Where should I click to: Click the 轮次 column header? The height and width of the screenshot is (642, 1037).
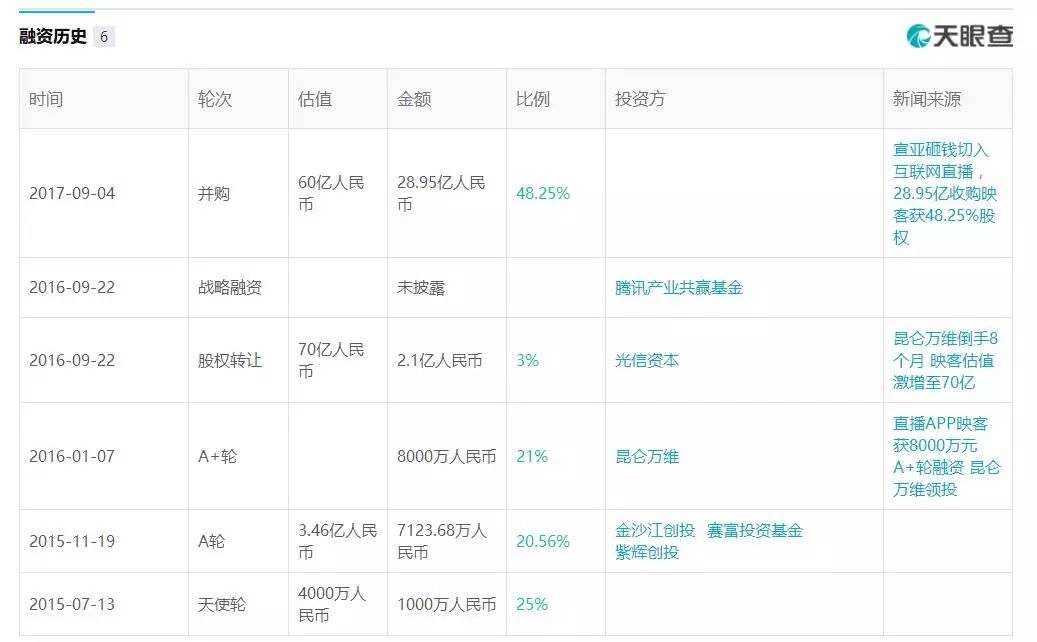pyautogui.click(x=215, y=99)
